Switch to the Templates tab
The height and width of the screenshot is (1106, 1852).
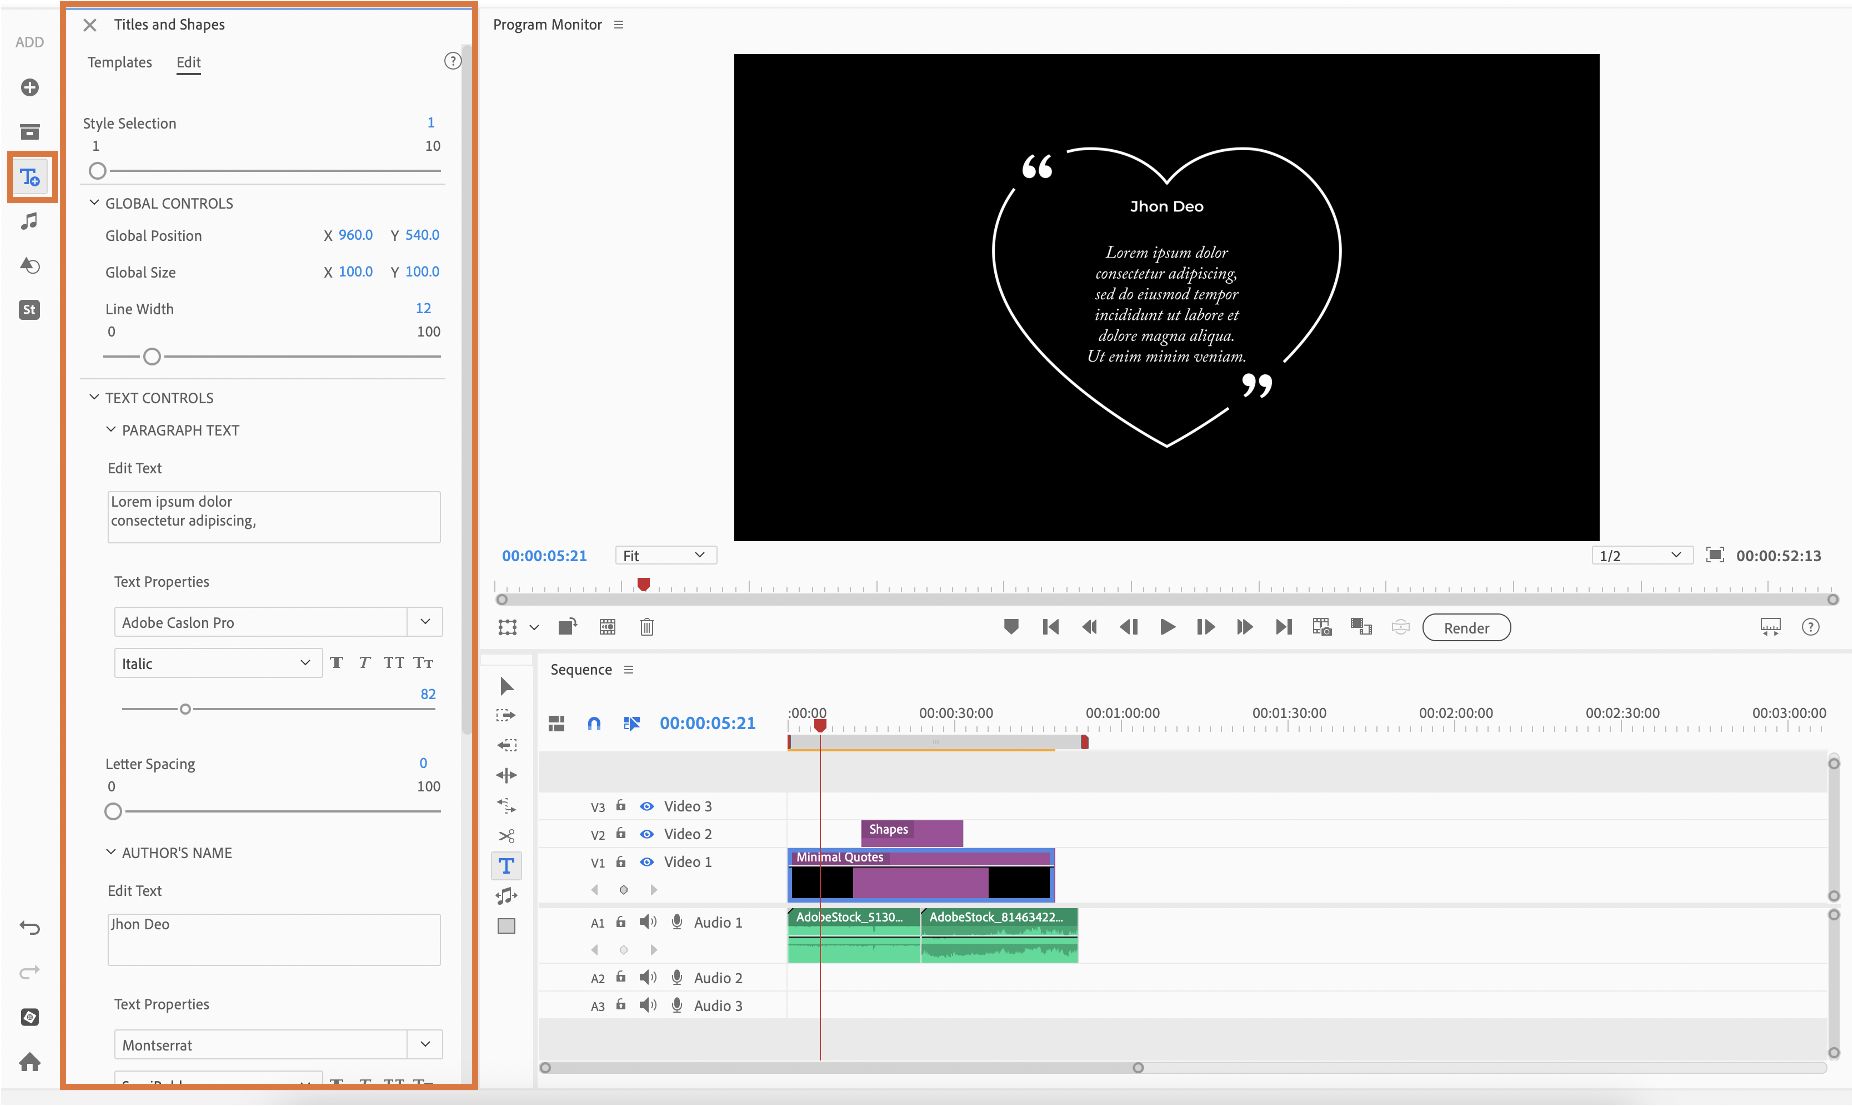coord(120,62)
